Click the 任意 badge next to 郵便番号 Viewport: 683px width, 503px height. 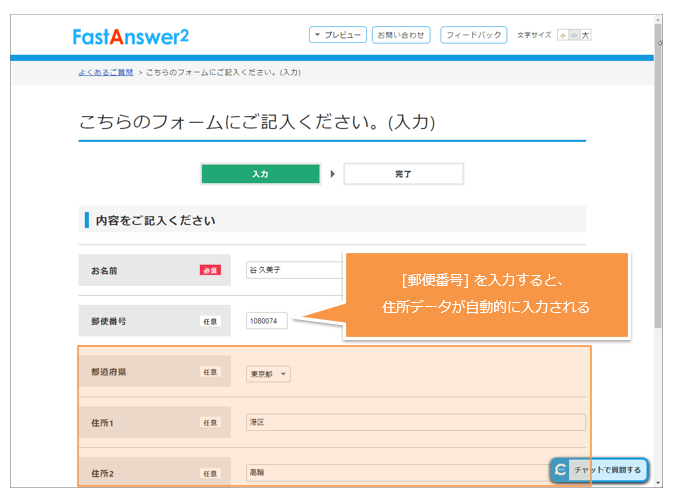coord(210,321)
